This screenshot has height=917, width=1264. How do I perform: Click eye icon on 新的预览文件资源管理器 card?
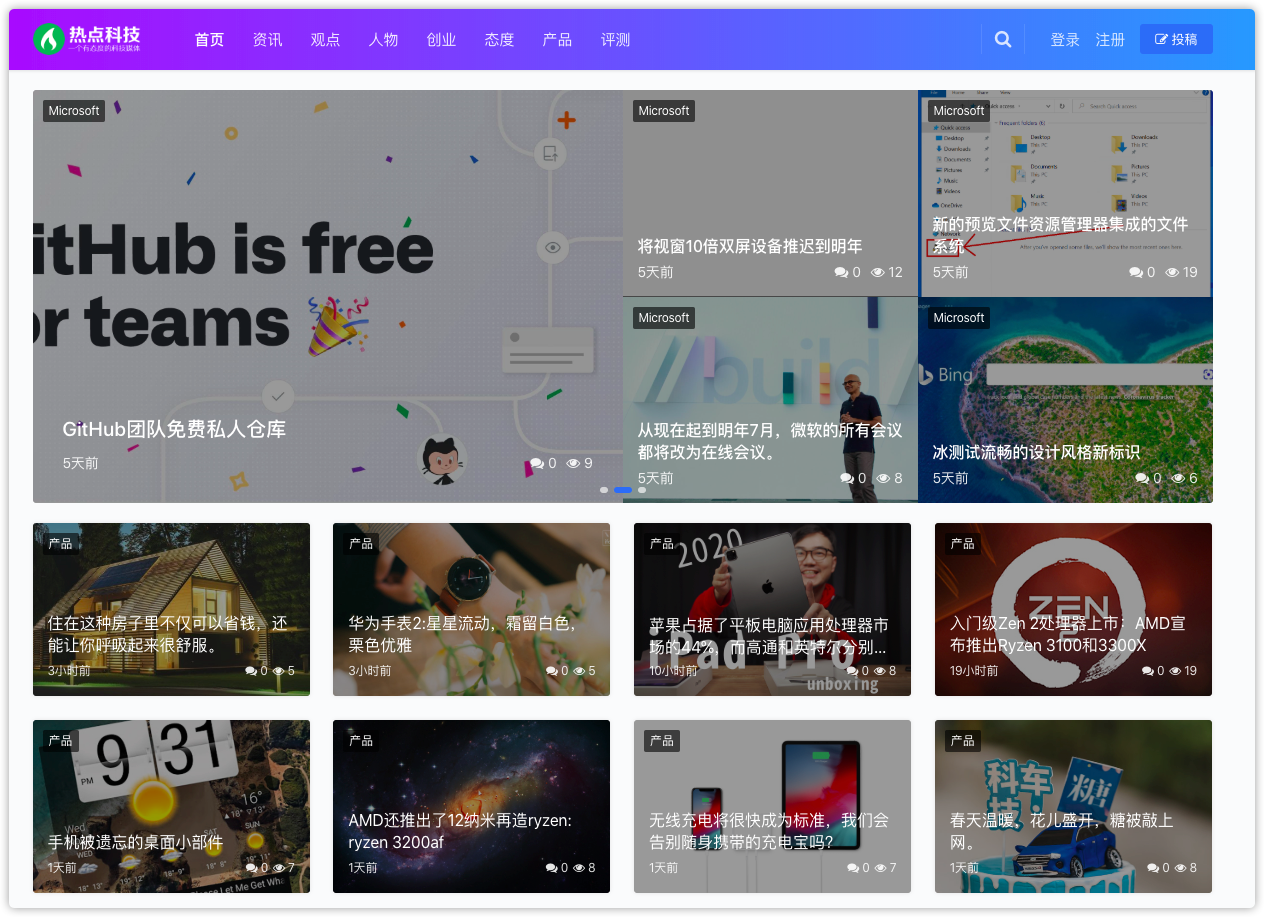click(x=1172, y=272)
